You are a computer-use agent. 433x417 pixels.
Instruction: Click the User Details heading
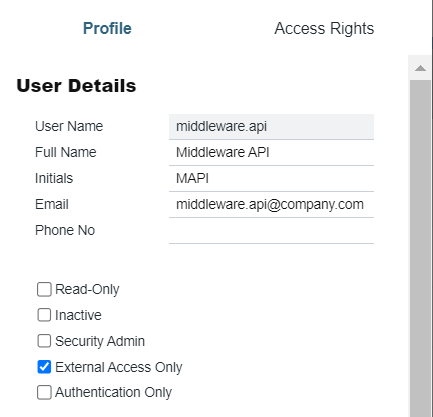(76, 86)
